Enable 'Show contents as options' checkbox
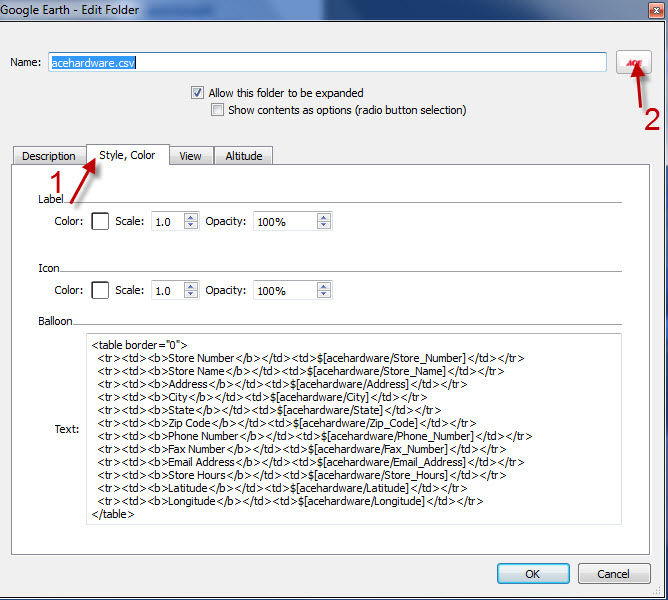This screenshot has width=668, height=600. point(217,110)
